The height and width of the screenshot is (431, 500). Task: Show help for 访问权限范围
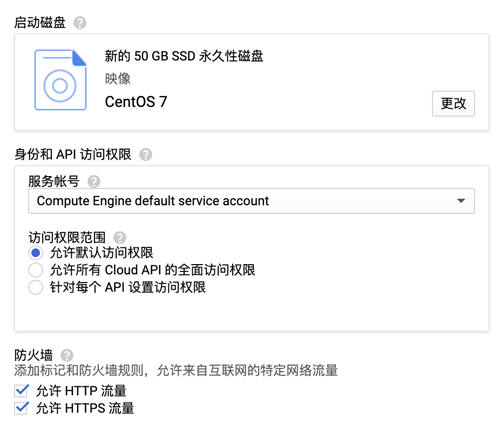point(120,238)
